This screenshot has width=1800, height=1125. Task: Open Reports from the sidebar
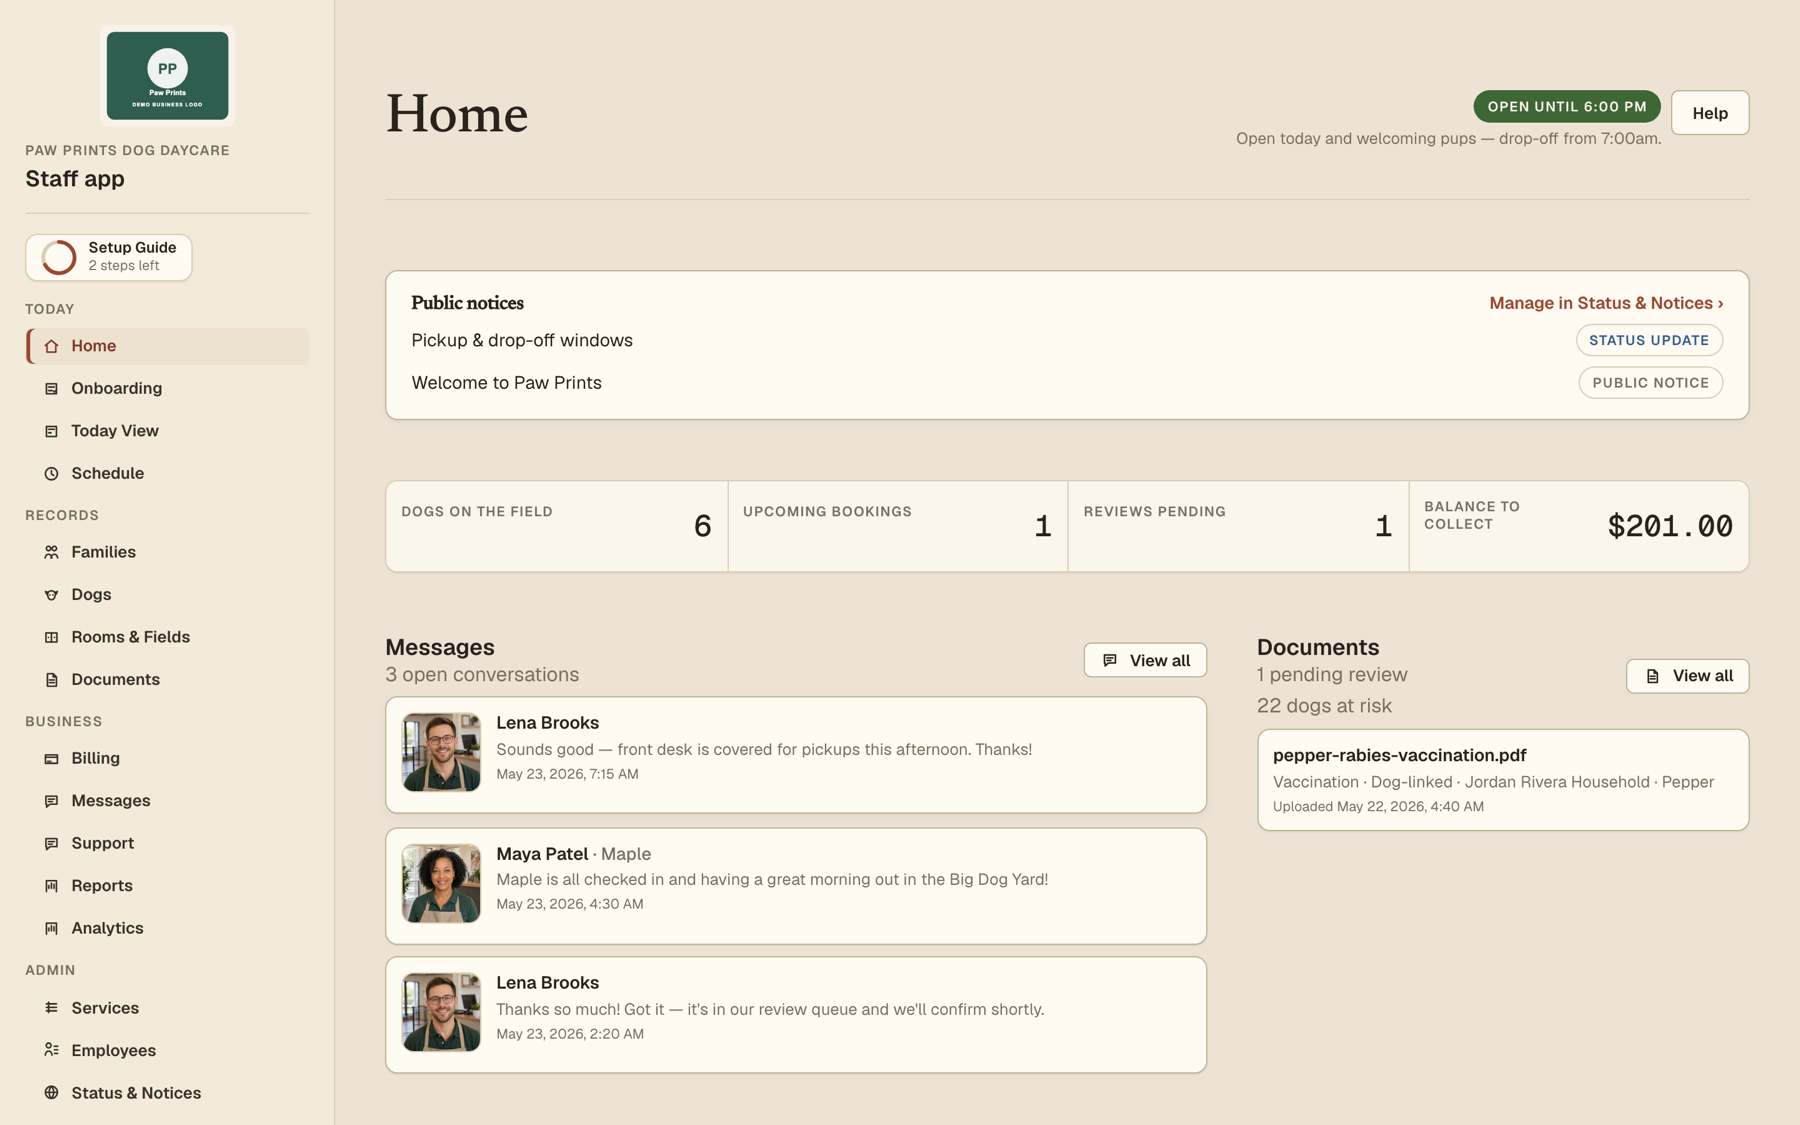[167, 886]
